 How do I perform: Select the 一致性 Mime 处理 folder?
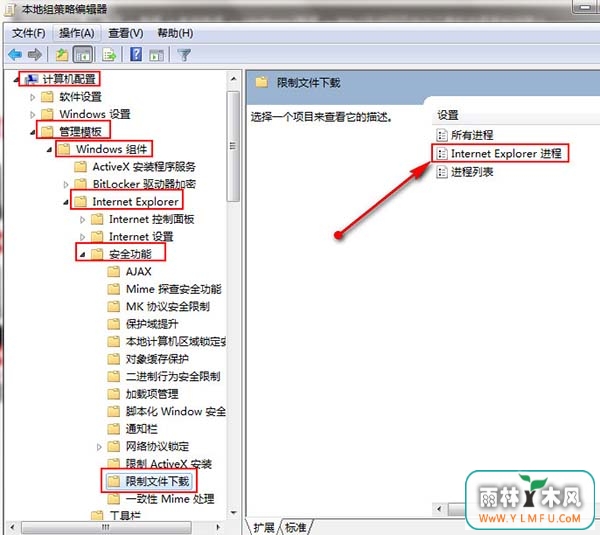[161, 499]
